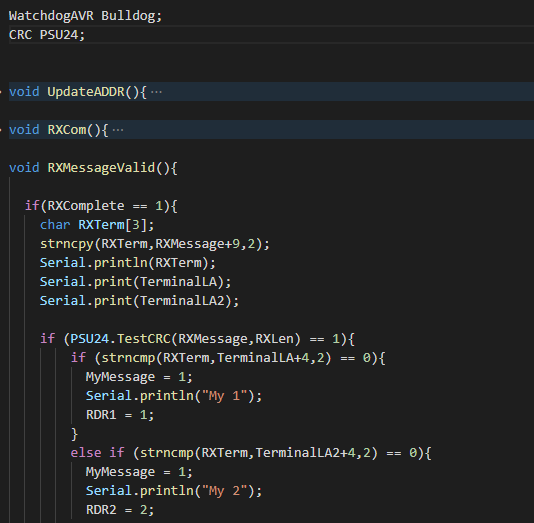Image resolution: width=534 pixels, height=523 pixels.
Task: Click the strncpy function call
Action: [155, 244]
